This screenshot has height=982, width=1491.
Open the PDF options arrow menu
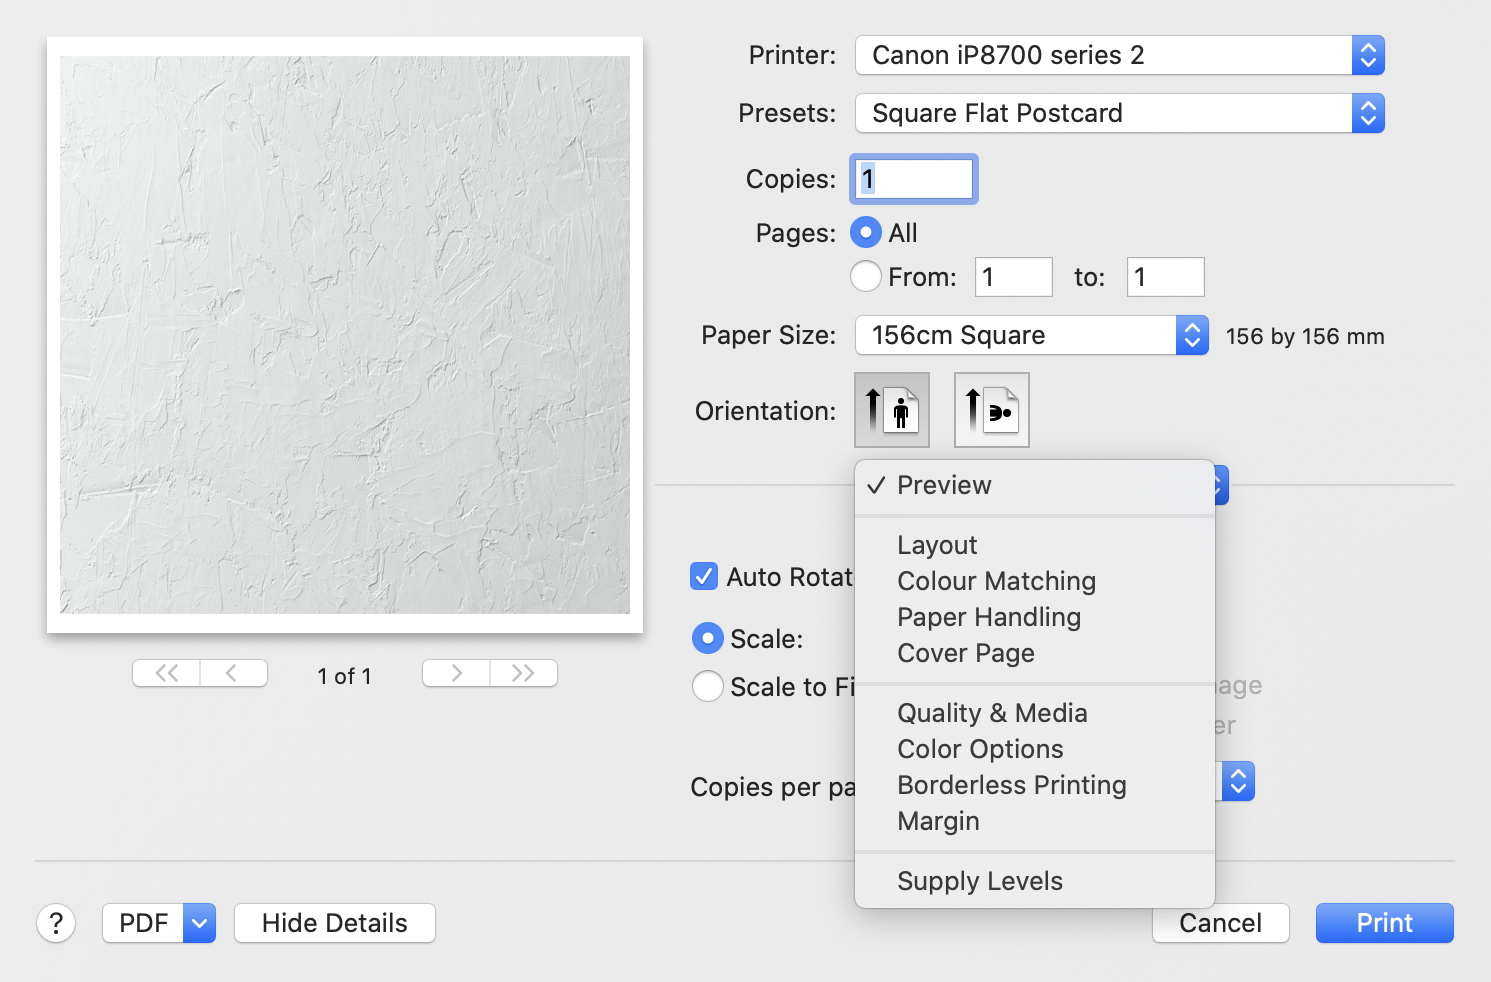[199, 923]
